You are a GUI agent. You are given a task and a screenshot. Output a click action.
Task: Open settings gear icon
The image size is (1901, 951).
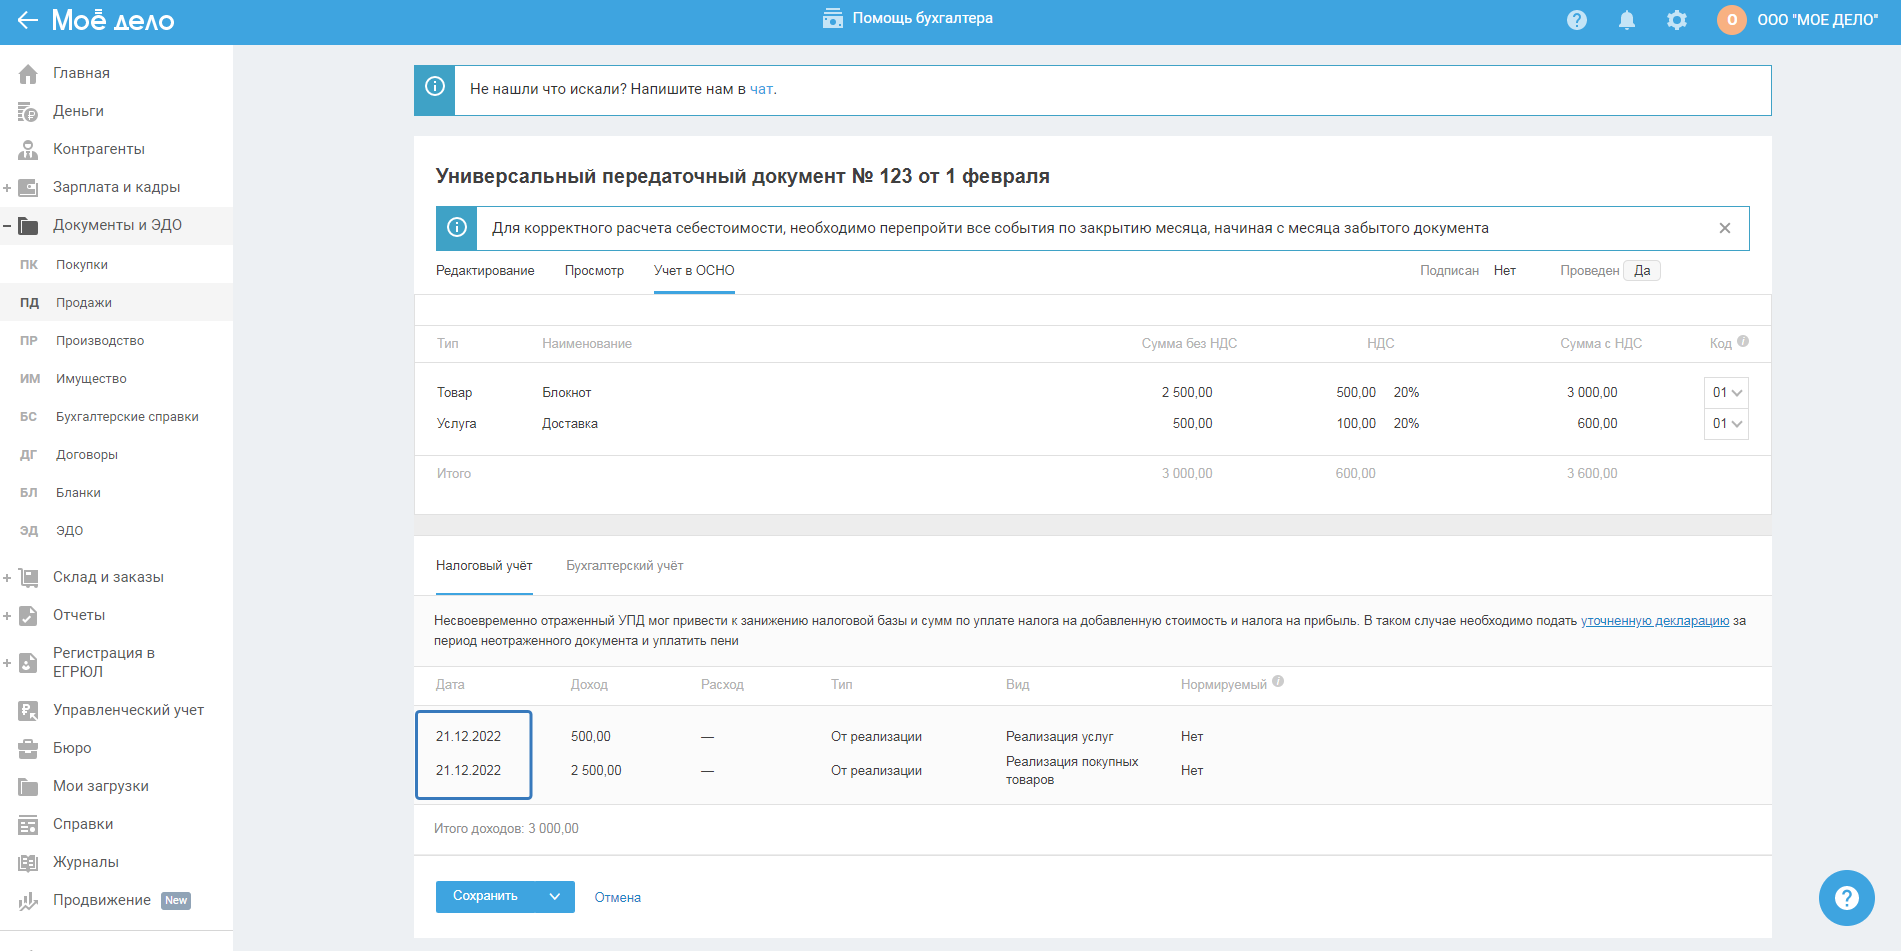1677,20
